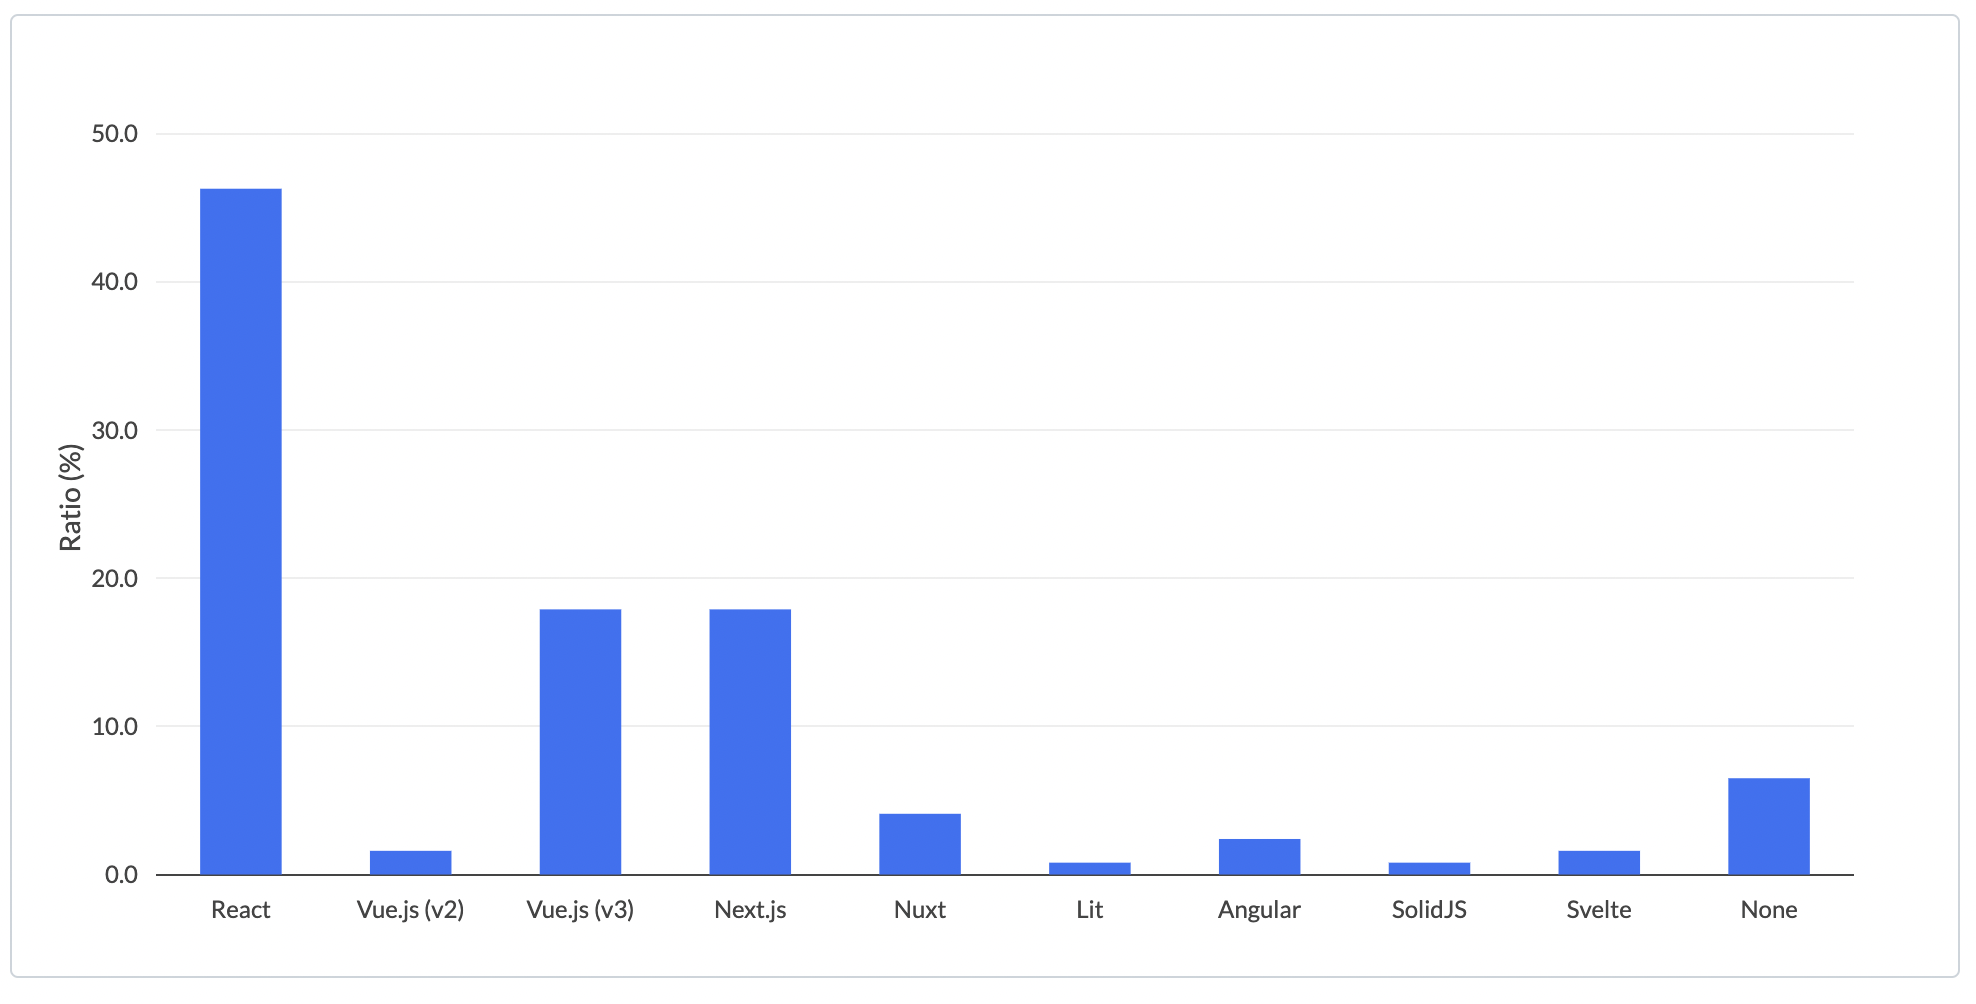Click the React bar in the chart

pos(241,531)
